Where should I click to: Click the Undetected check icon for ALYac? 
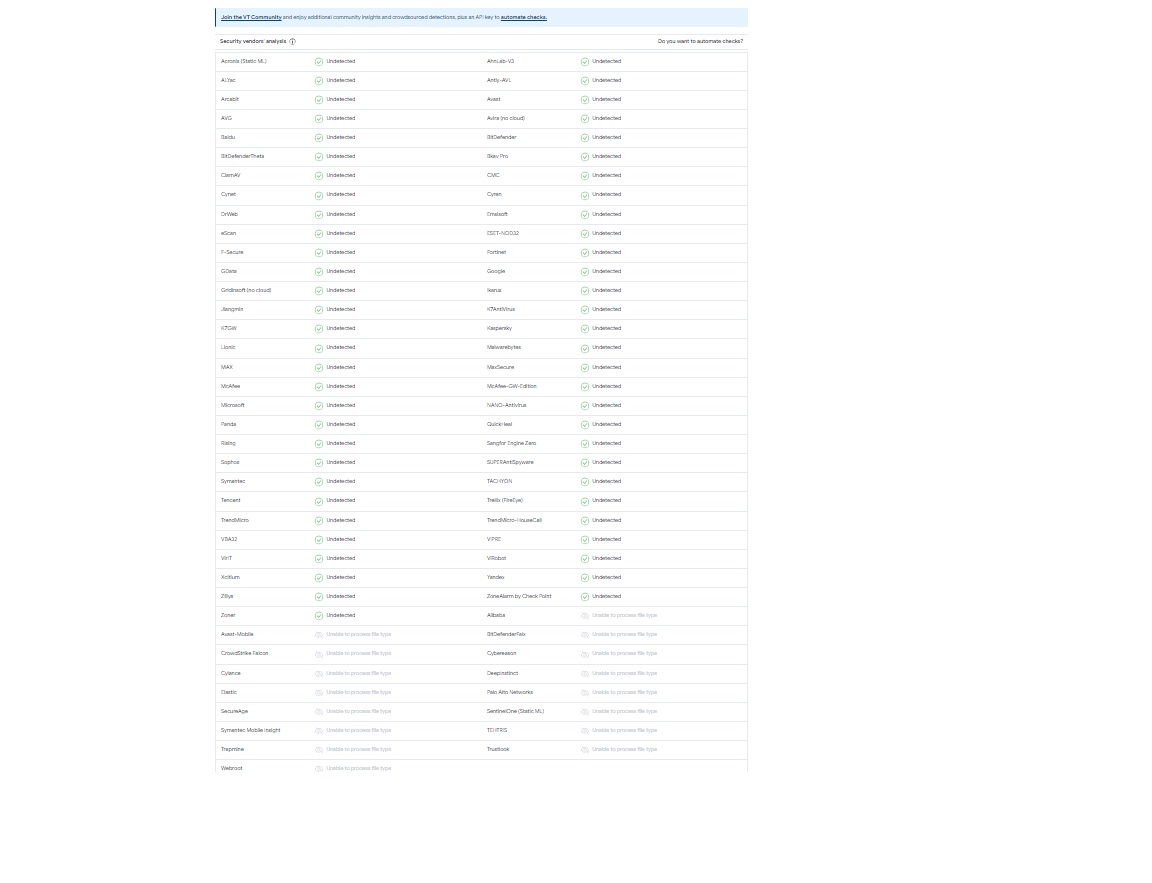[319, 81]
